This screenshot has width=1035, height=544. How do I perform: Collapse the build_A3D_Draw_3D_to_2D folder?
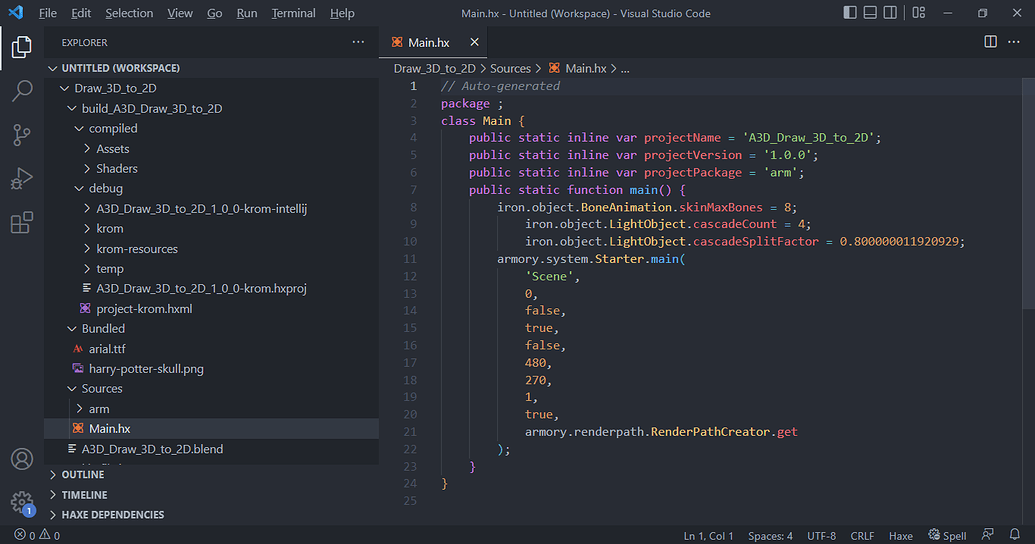point(211,108)
